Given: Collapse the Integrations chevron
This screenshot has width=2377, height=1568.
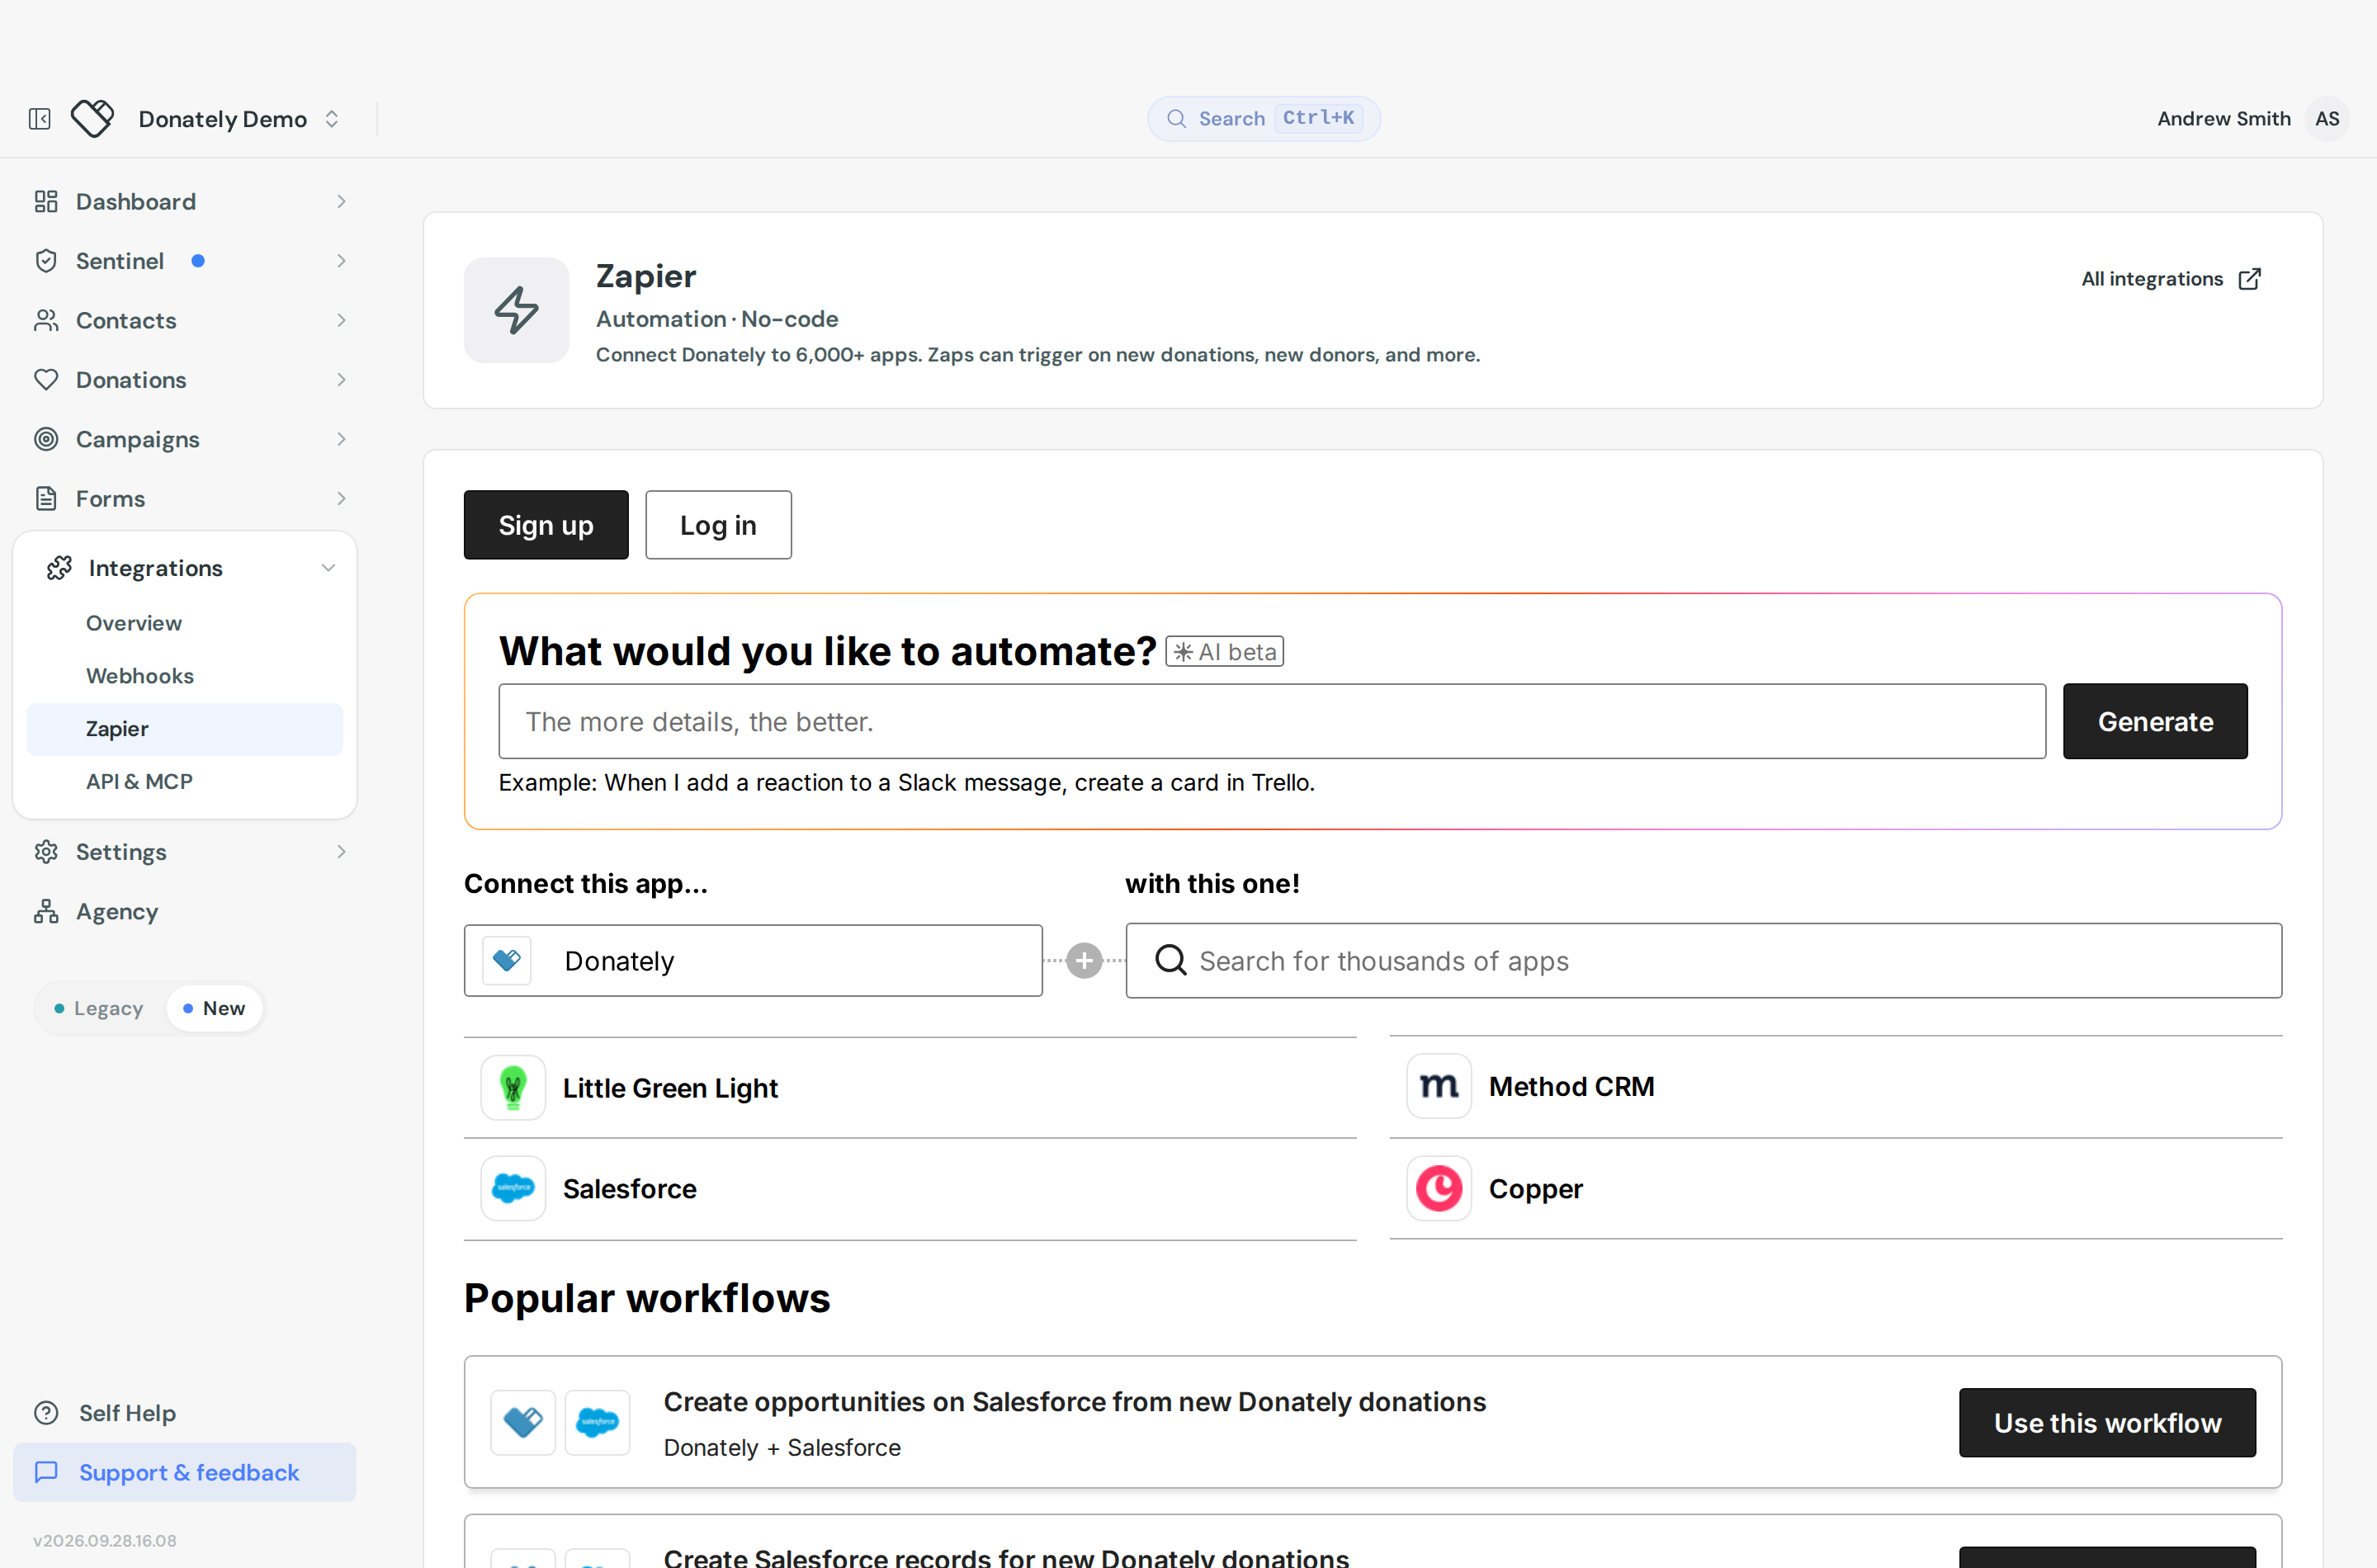Looking at the screenshot, I should (x=328, y=568).
